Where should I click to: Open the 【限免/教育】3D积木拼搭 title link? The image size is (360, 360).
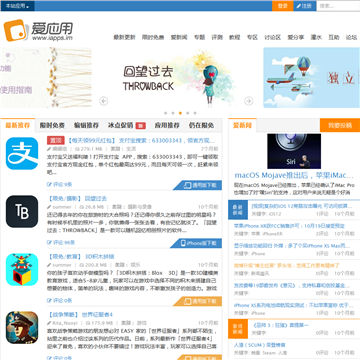point(81,256)
